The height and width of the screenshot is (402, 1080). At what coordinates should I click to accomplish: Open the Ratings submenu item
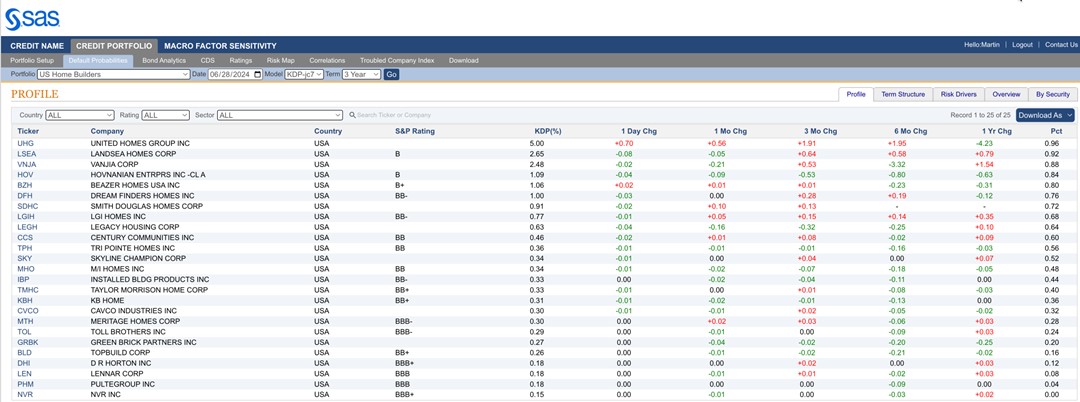241,61
